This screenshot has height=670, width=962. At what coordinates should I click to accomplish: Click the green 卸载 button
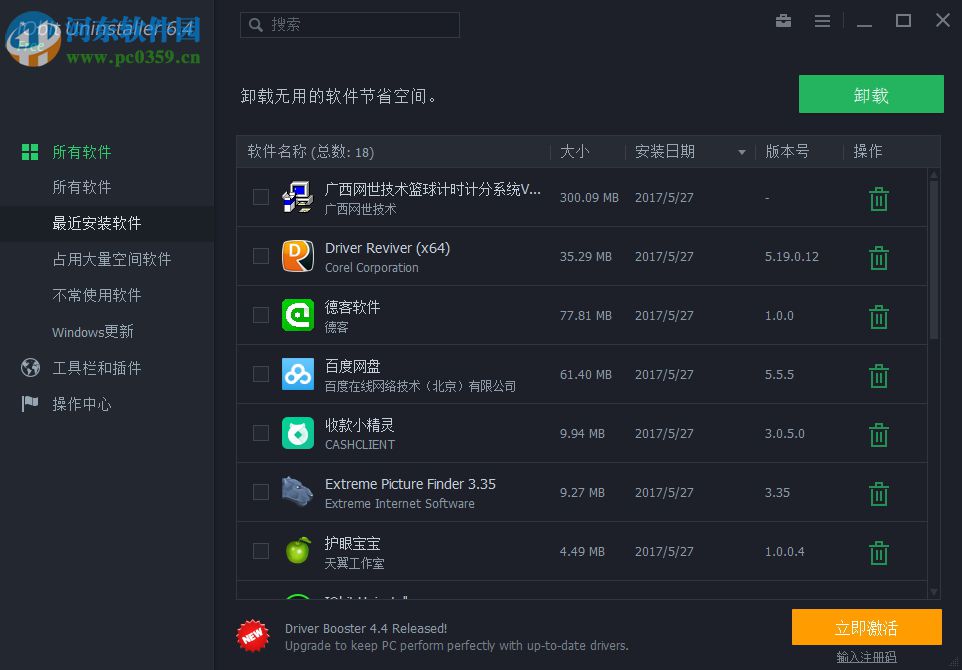871,94
